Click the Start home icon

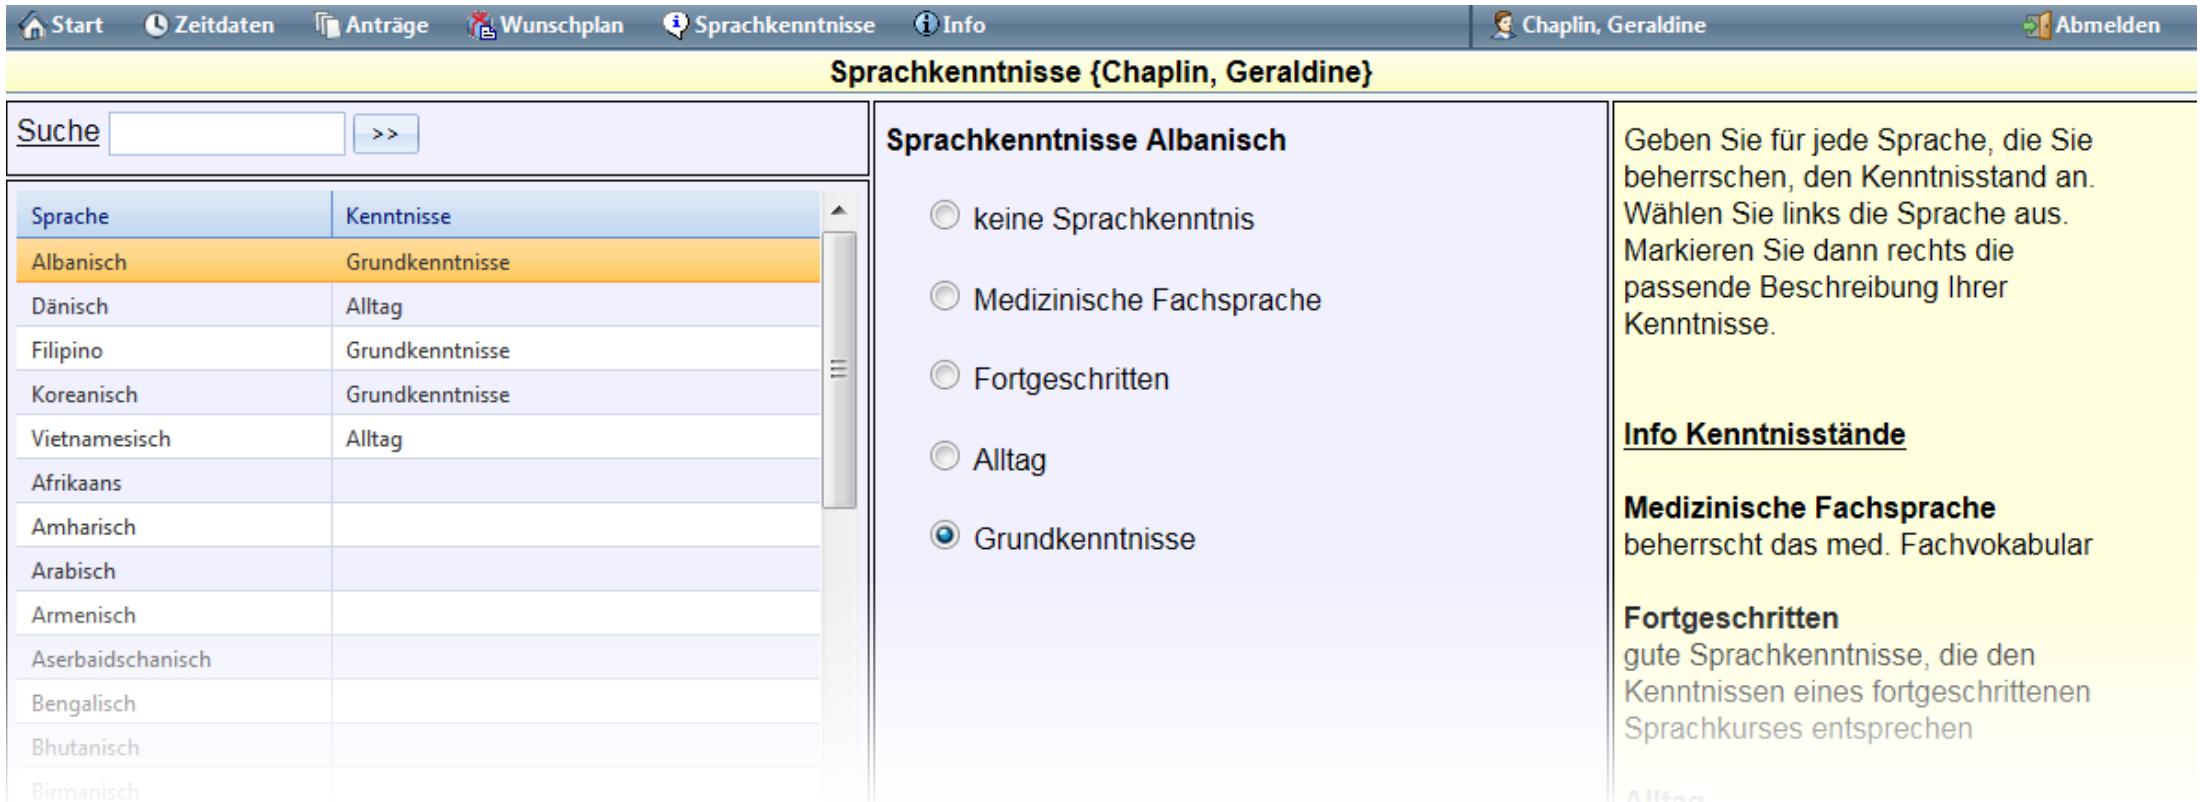tap(33, 26)
